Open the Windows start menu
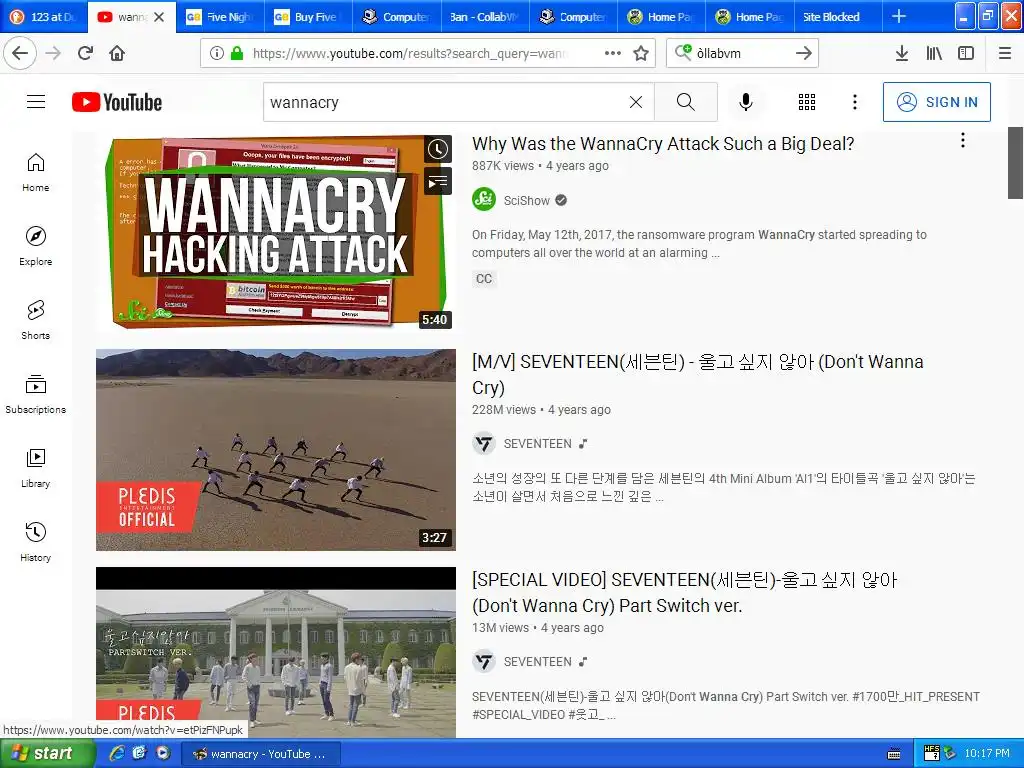 47,754
